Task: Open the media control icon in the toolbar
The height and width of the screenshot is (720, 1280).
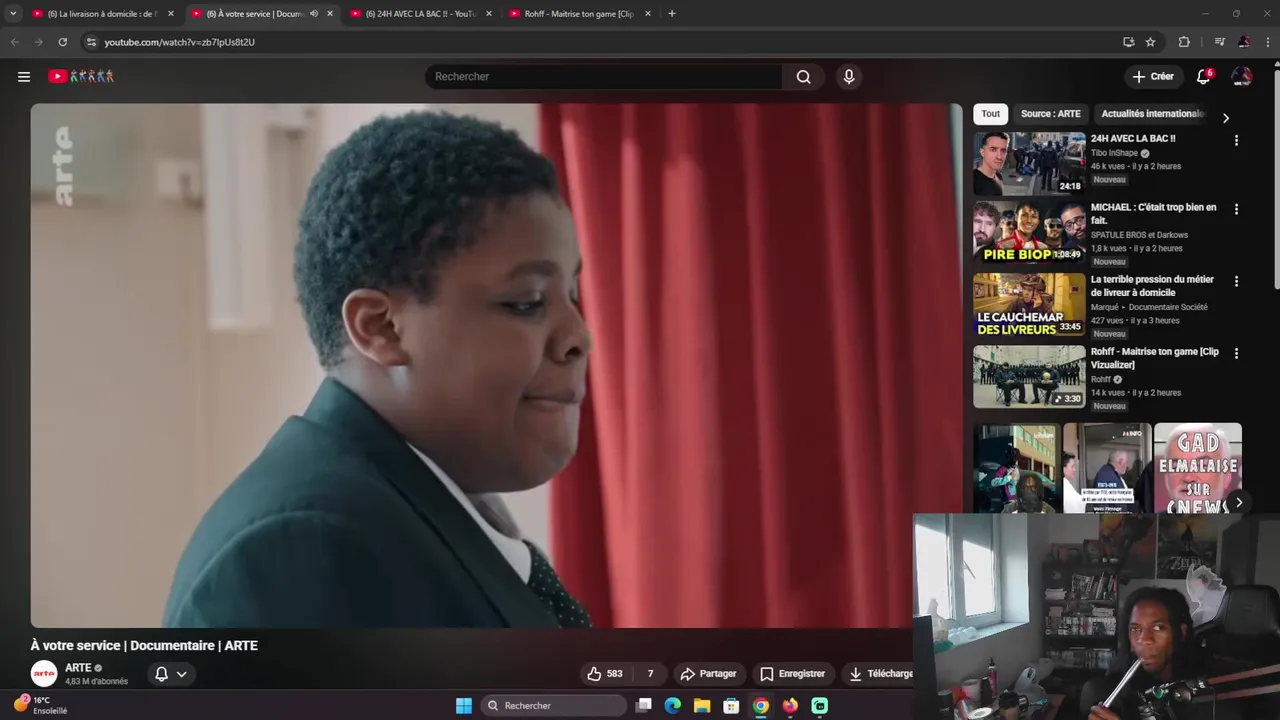Action: [x=1219, y=42]
